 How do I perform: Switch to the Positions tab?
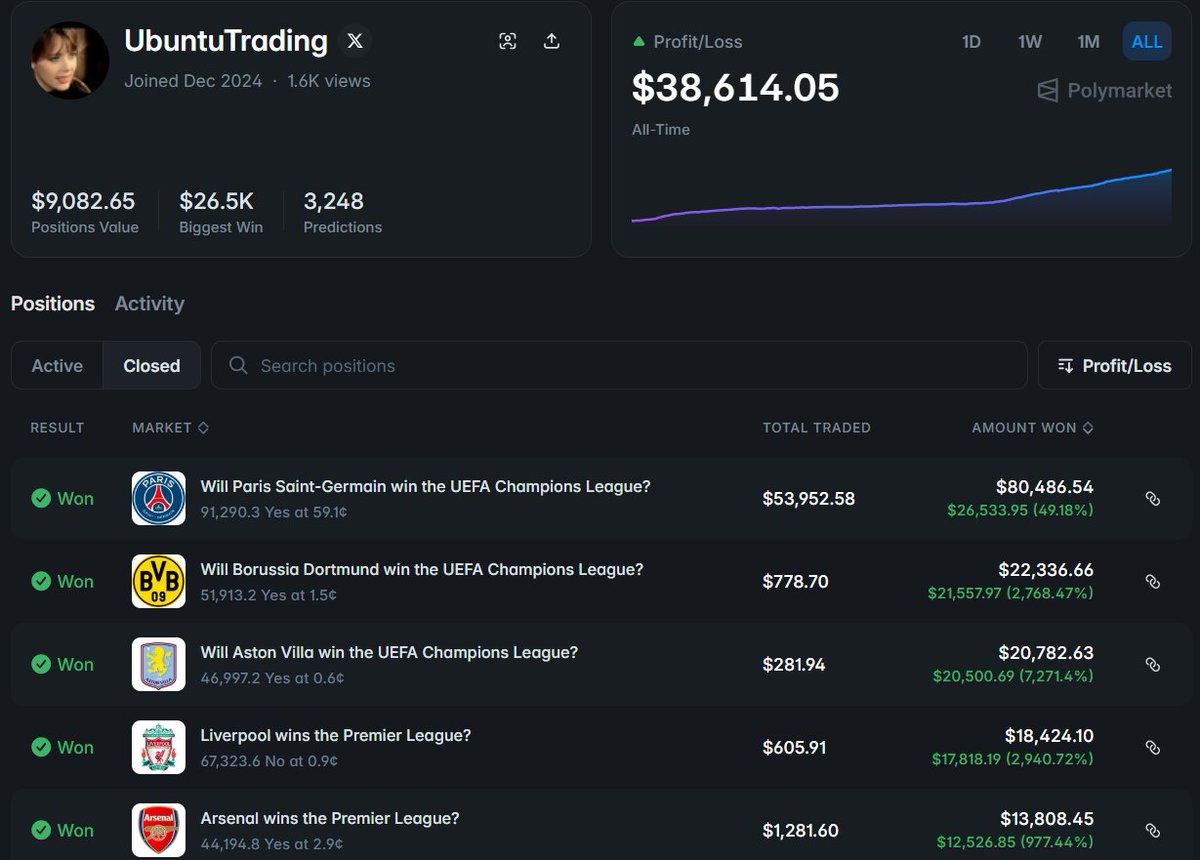pos(53,304)
